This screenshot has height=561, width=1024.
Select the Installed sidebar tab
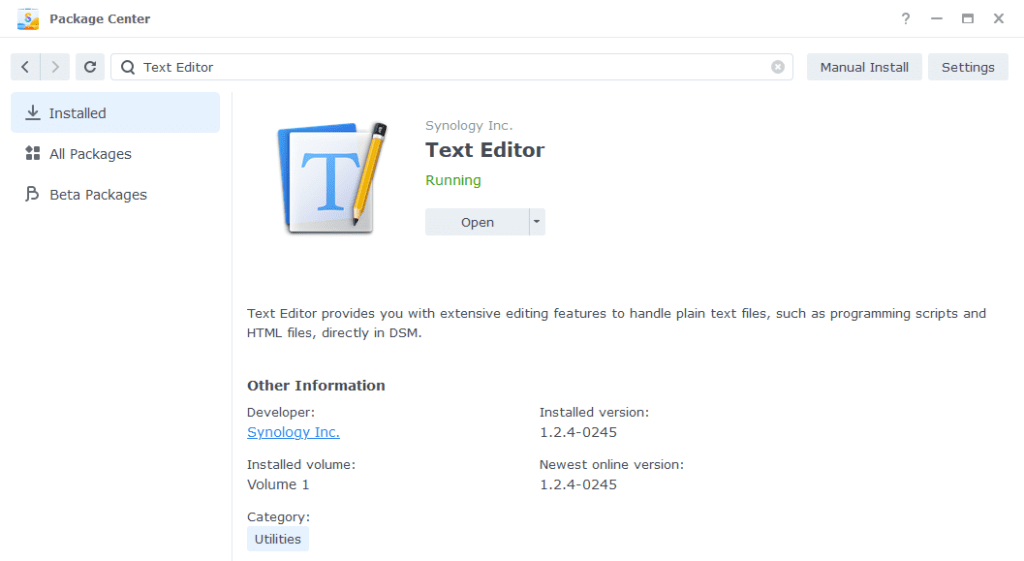pos(116,113)
